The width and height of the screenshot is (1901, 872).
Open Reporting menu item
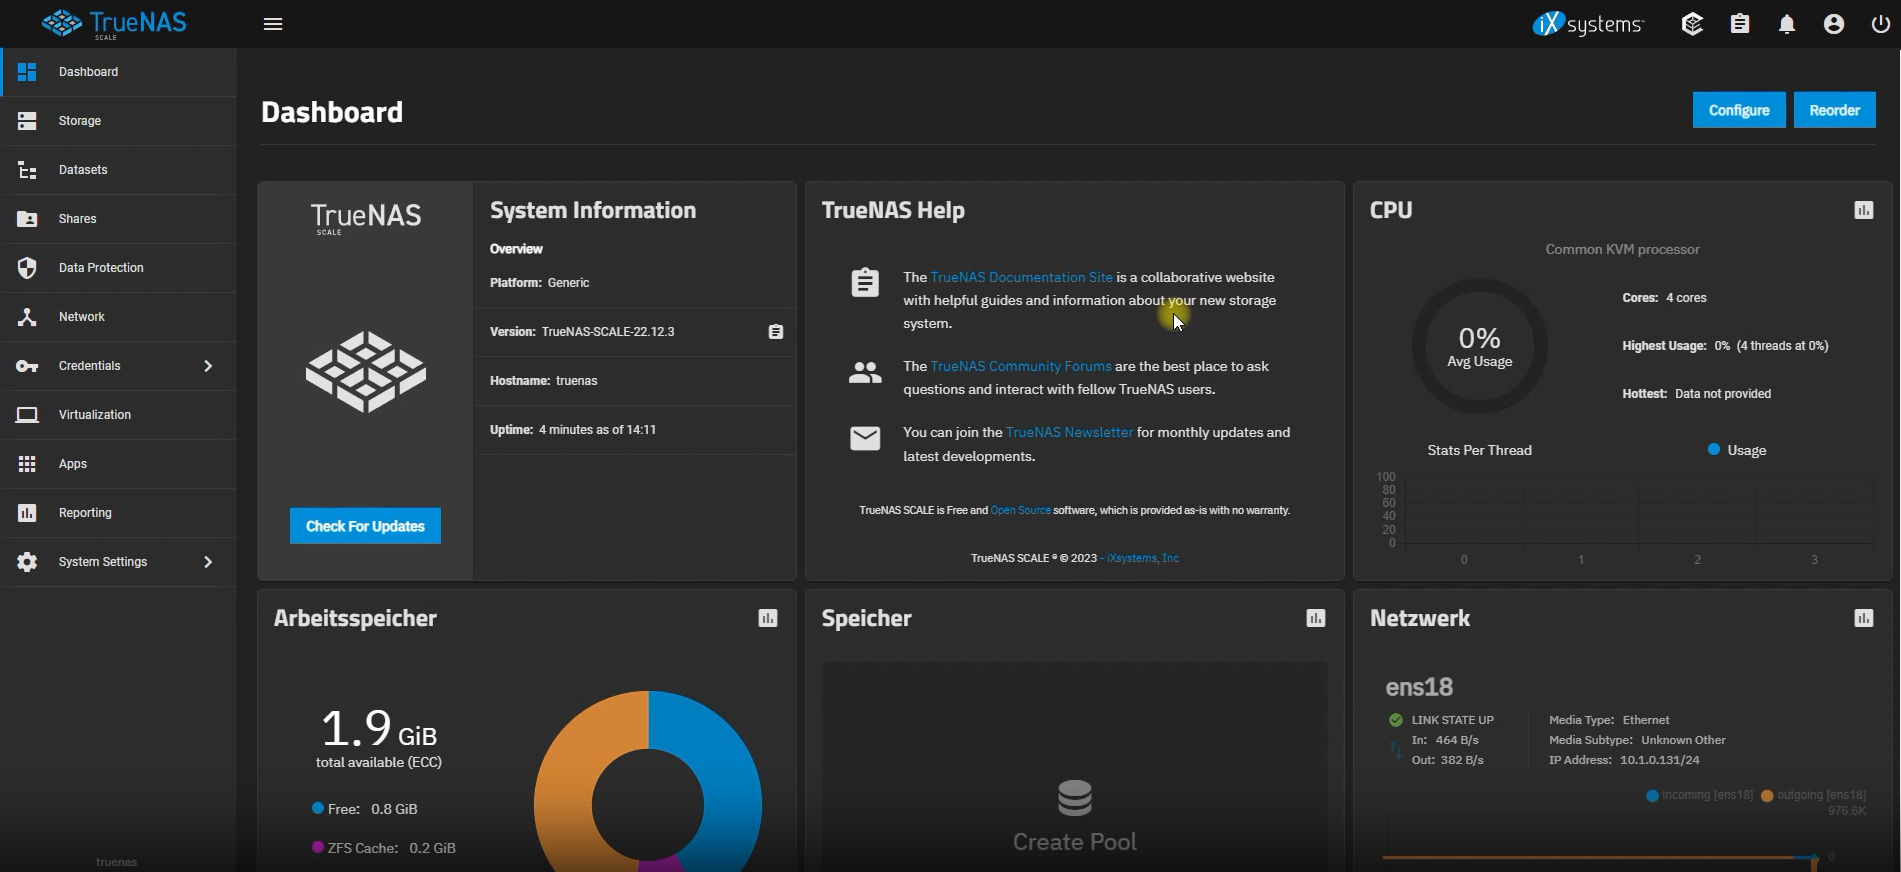click(x=118, y=513)
